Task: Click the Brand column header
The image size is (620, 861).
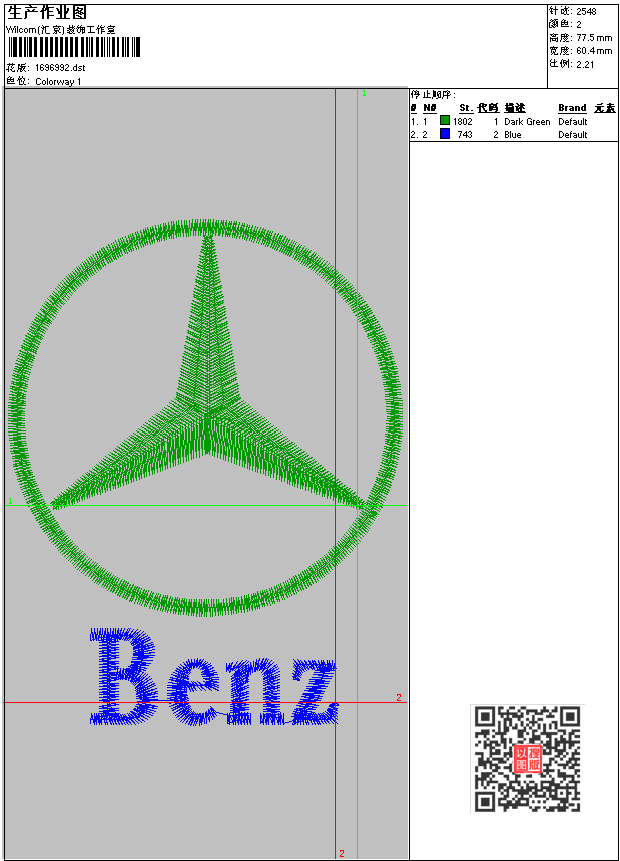Action: point(572,108)
